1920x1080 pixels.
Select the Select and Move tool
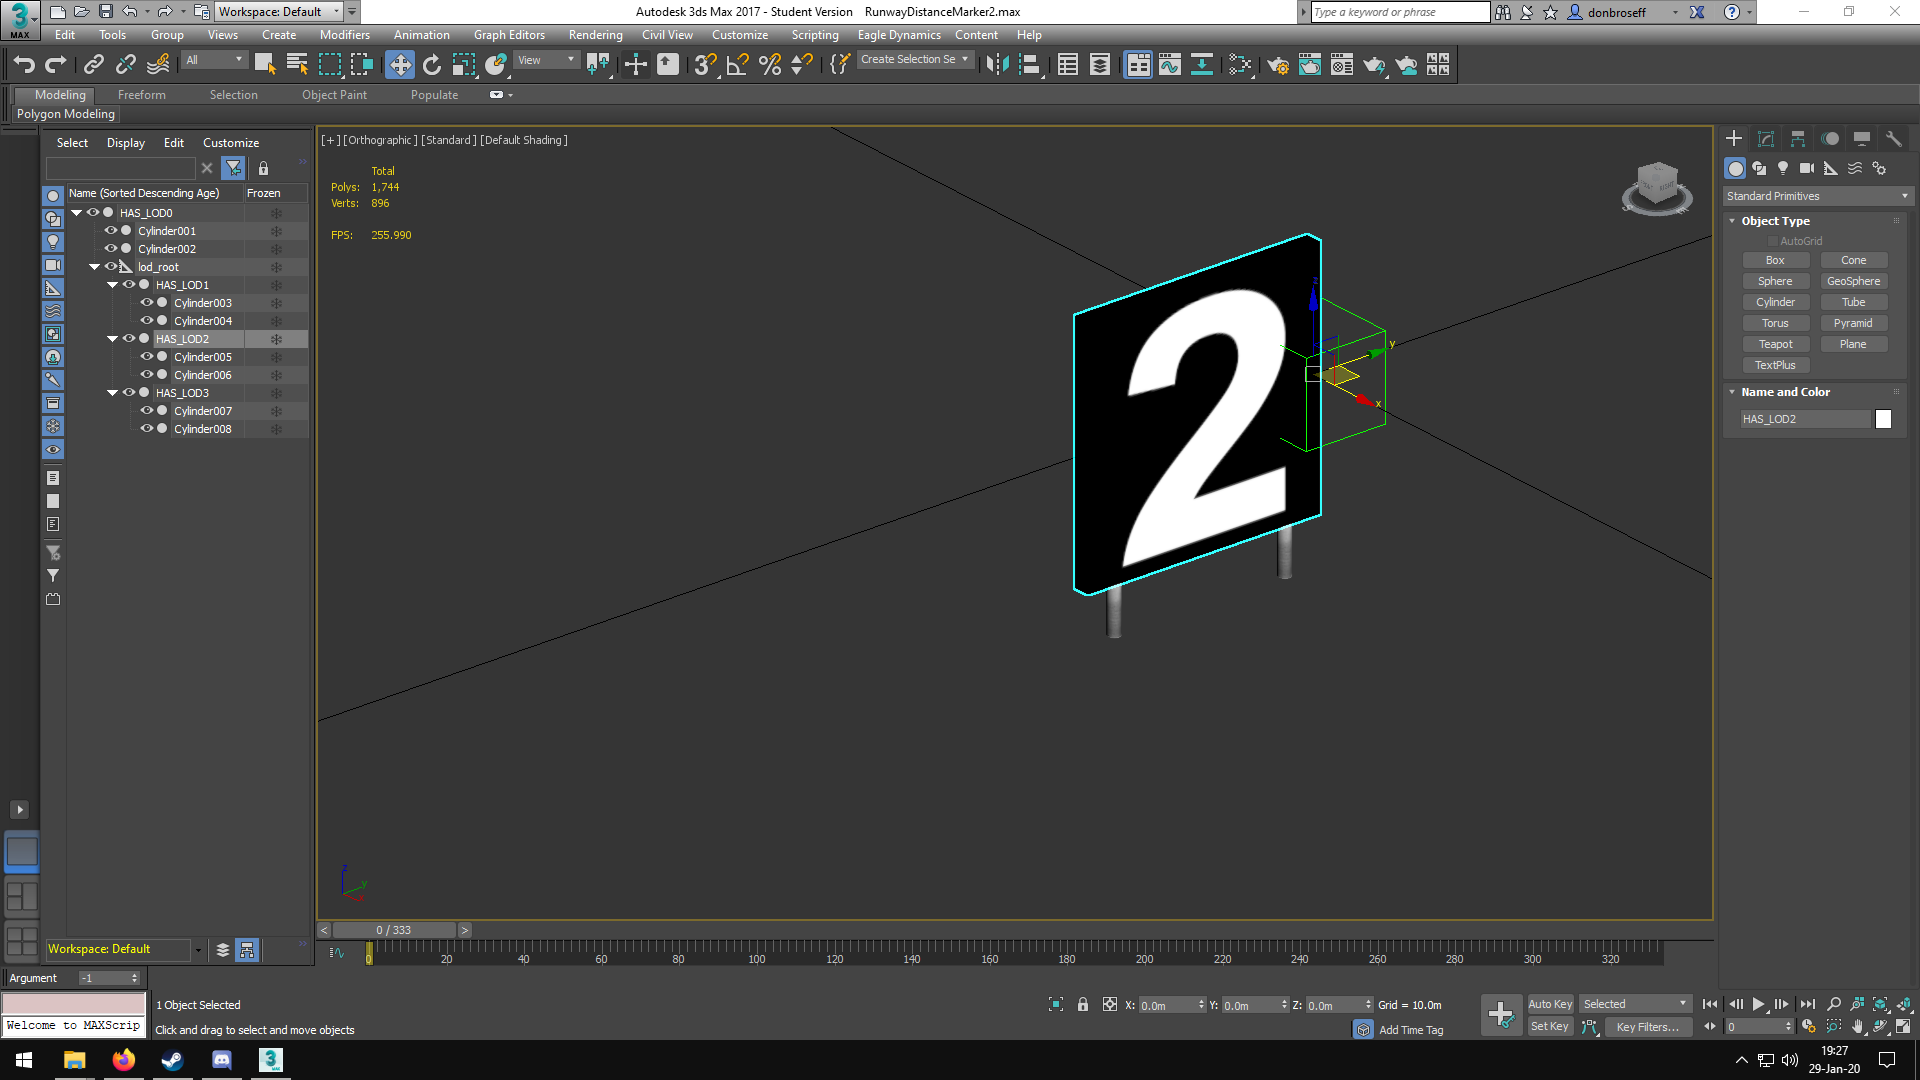(x=400, y=65)
